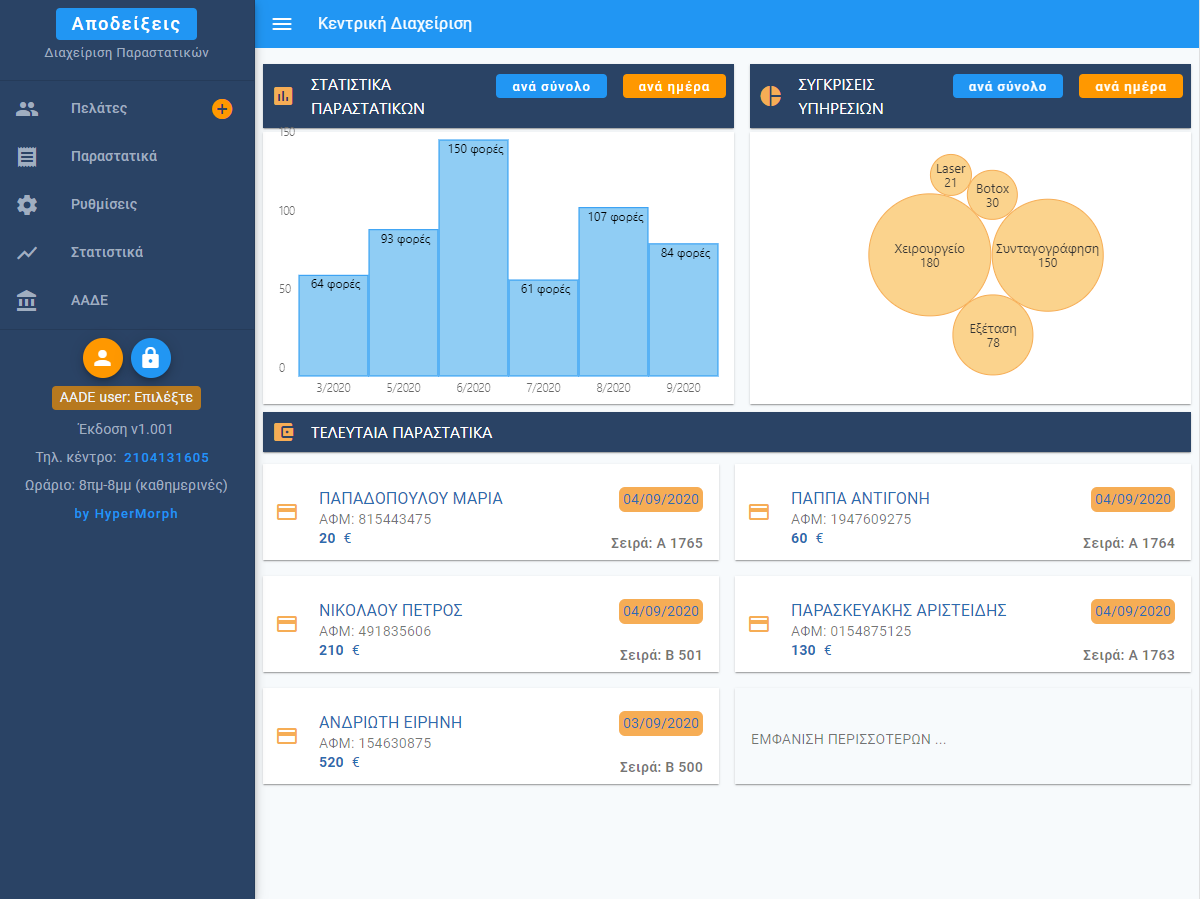Click the orange add customer plus icon
The height and width of the screenshot is (899, 1200).
(x=222, y=109)
